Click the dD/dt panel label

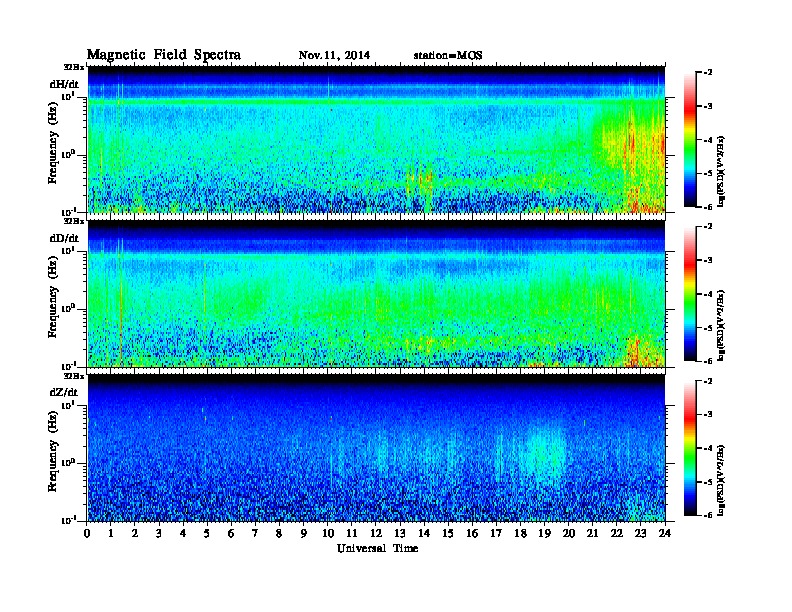pos(64,238)
